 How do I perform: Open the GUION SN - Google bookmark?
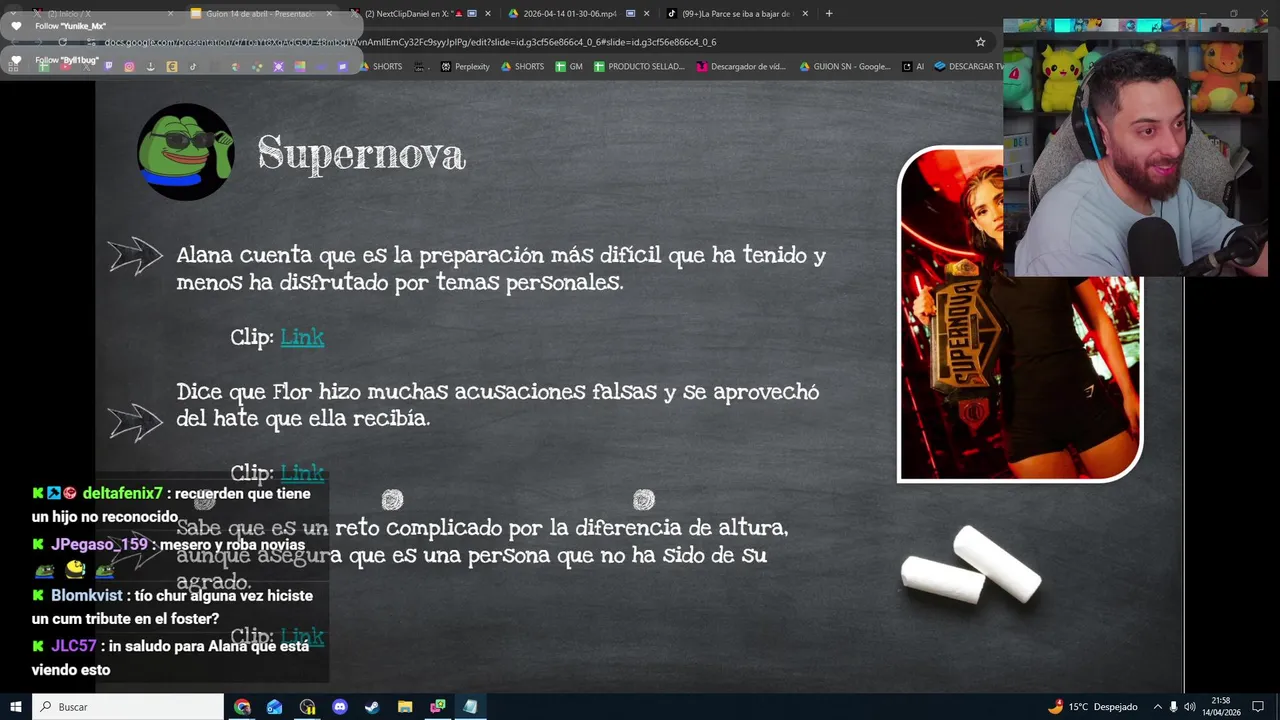845,66
